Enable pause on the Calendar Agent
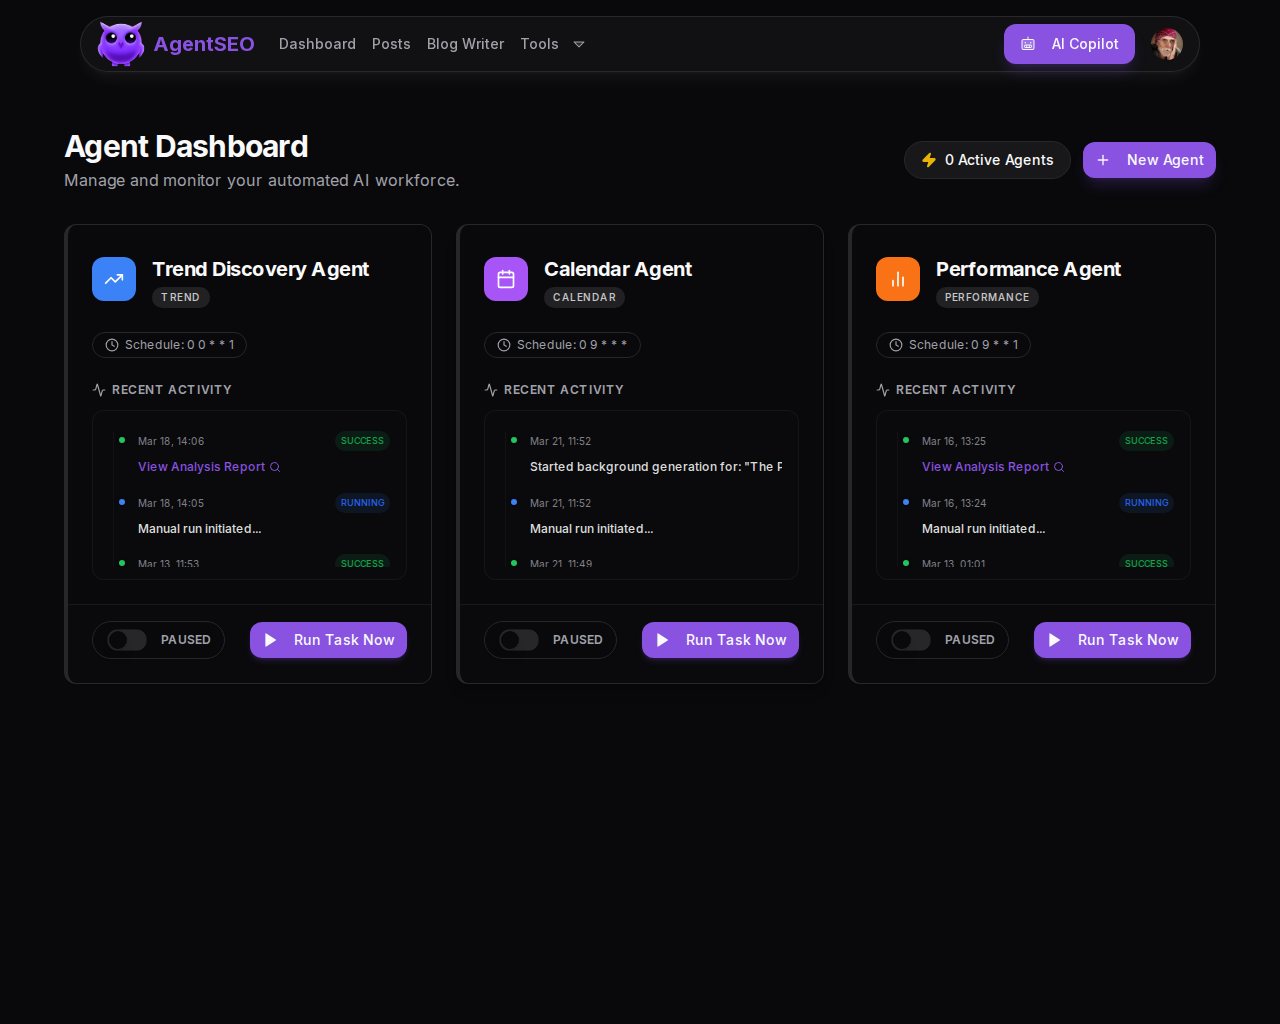Viewport: 1280px width, 1024px height. [518, 640]
